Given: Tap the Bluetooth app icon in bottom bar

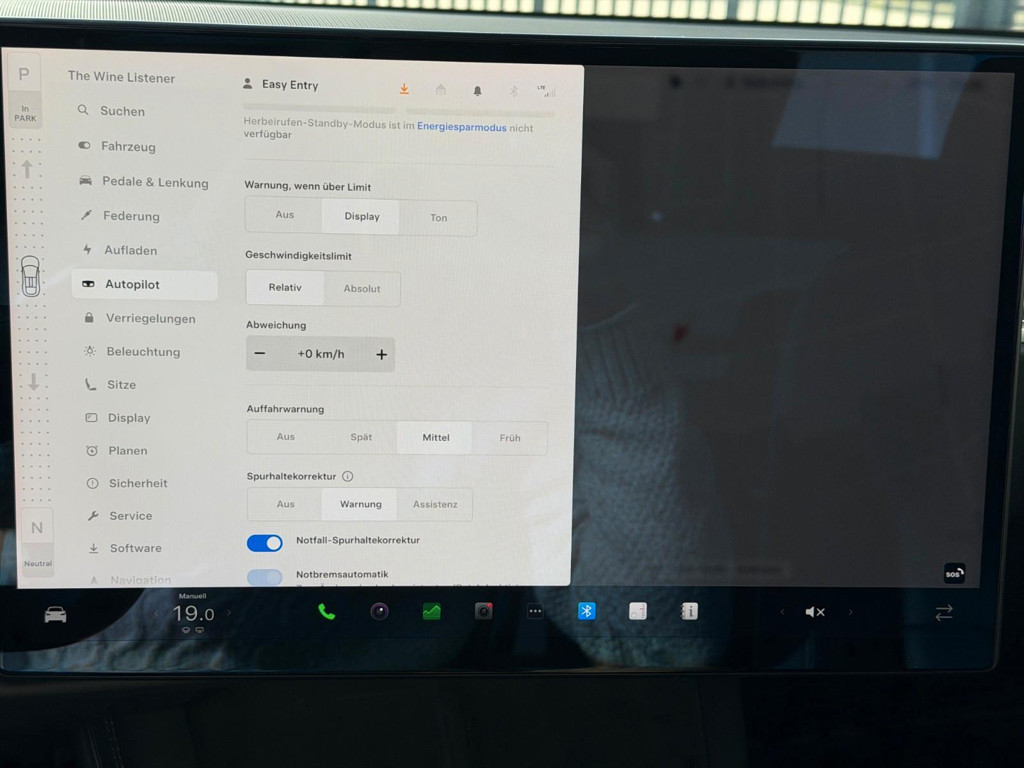Looking at the screenshot, I should 587,611.
